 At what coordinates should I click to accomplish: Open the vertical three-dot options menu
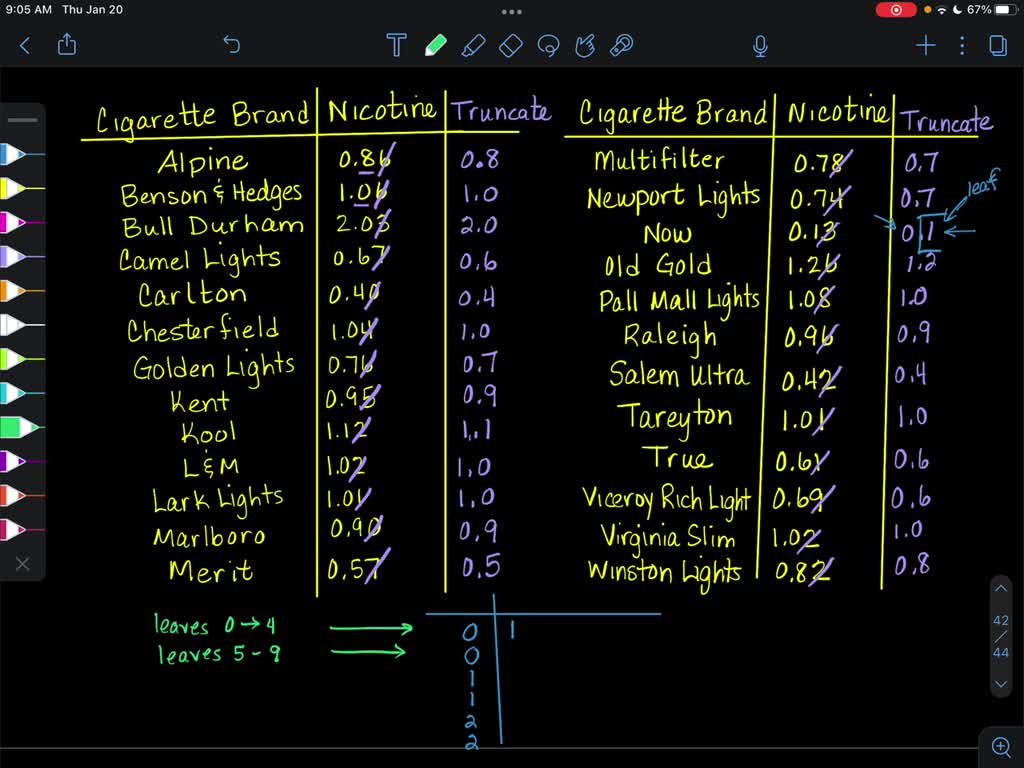coord(962,45)
